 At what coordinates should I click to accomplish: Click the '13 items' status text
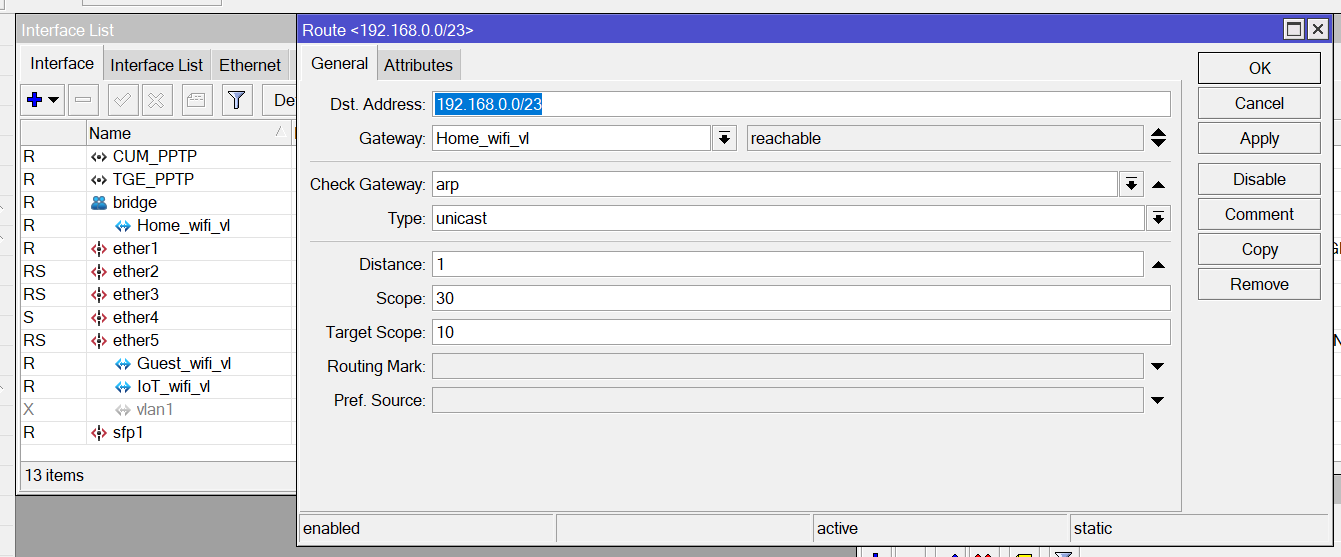(x=55, y=475)
